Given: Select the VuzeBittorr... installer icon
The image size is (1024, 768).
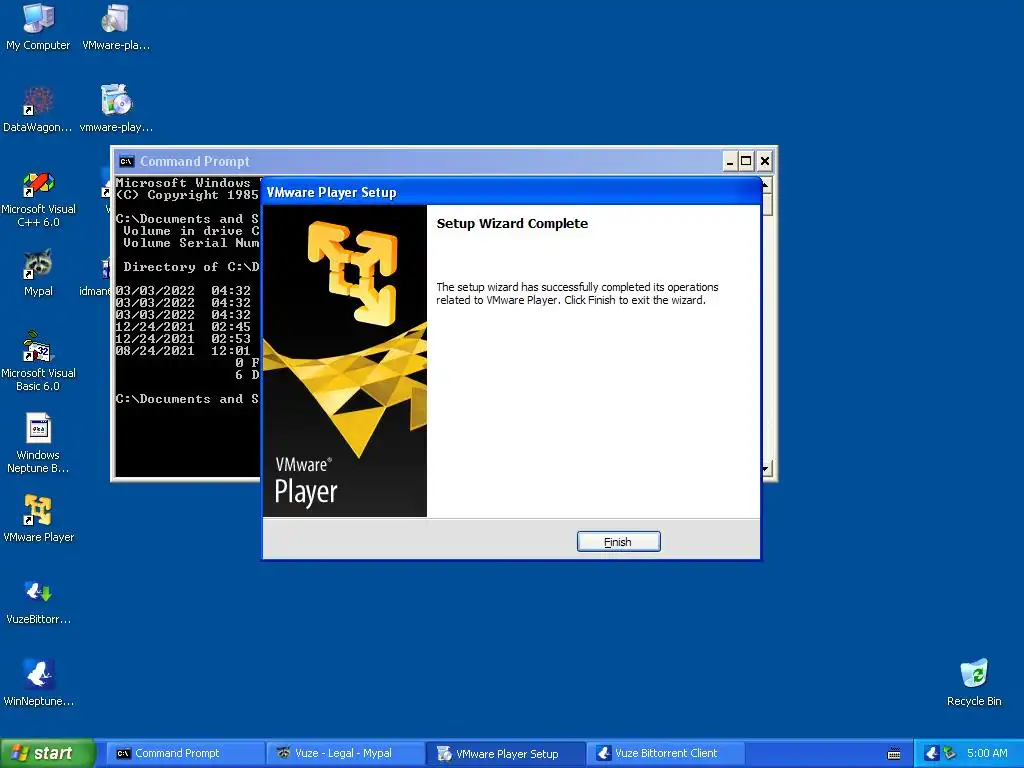Looking at the screenshot, I should click(x=38, y=601).
